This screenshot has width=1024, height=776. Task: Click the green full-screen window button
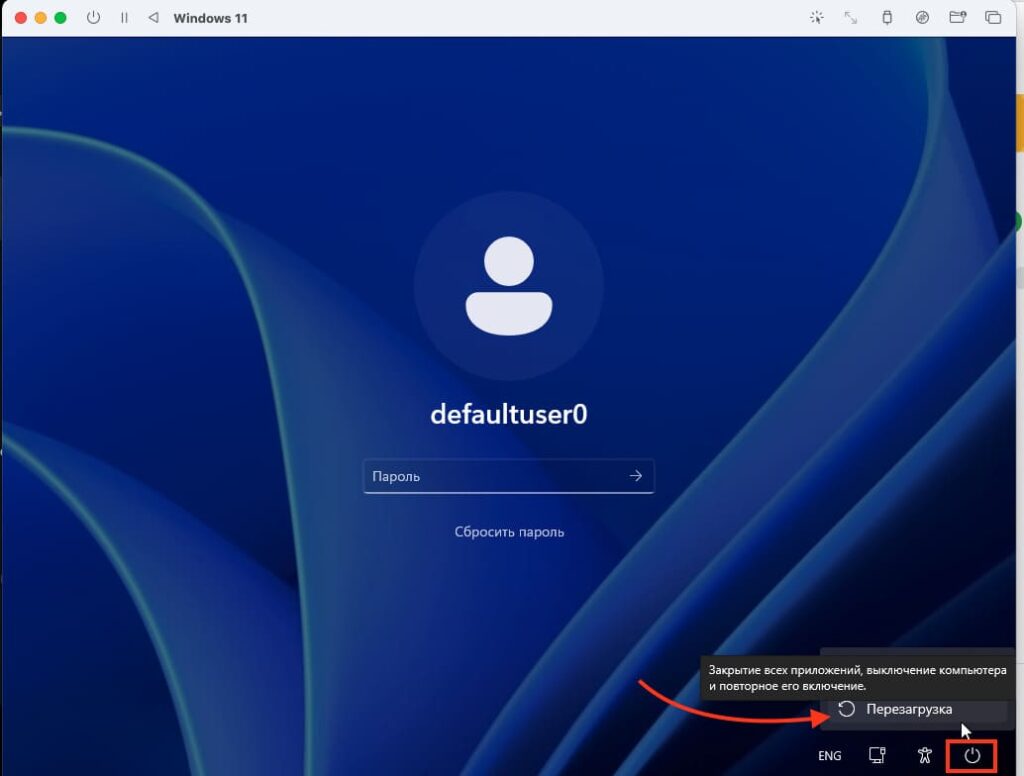(x=60, y=18)
